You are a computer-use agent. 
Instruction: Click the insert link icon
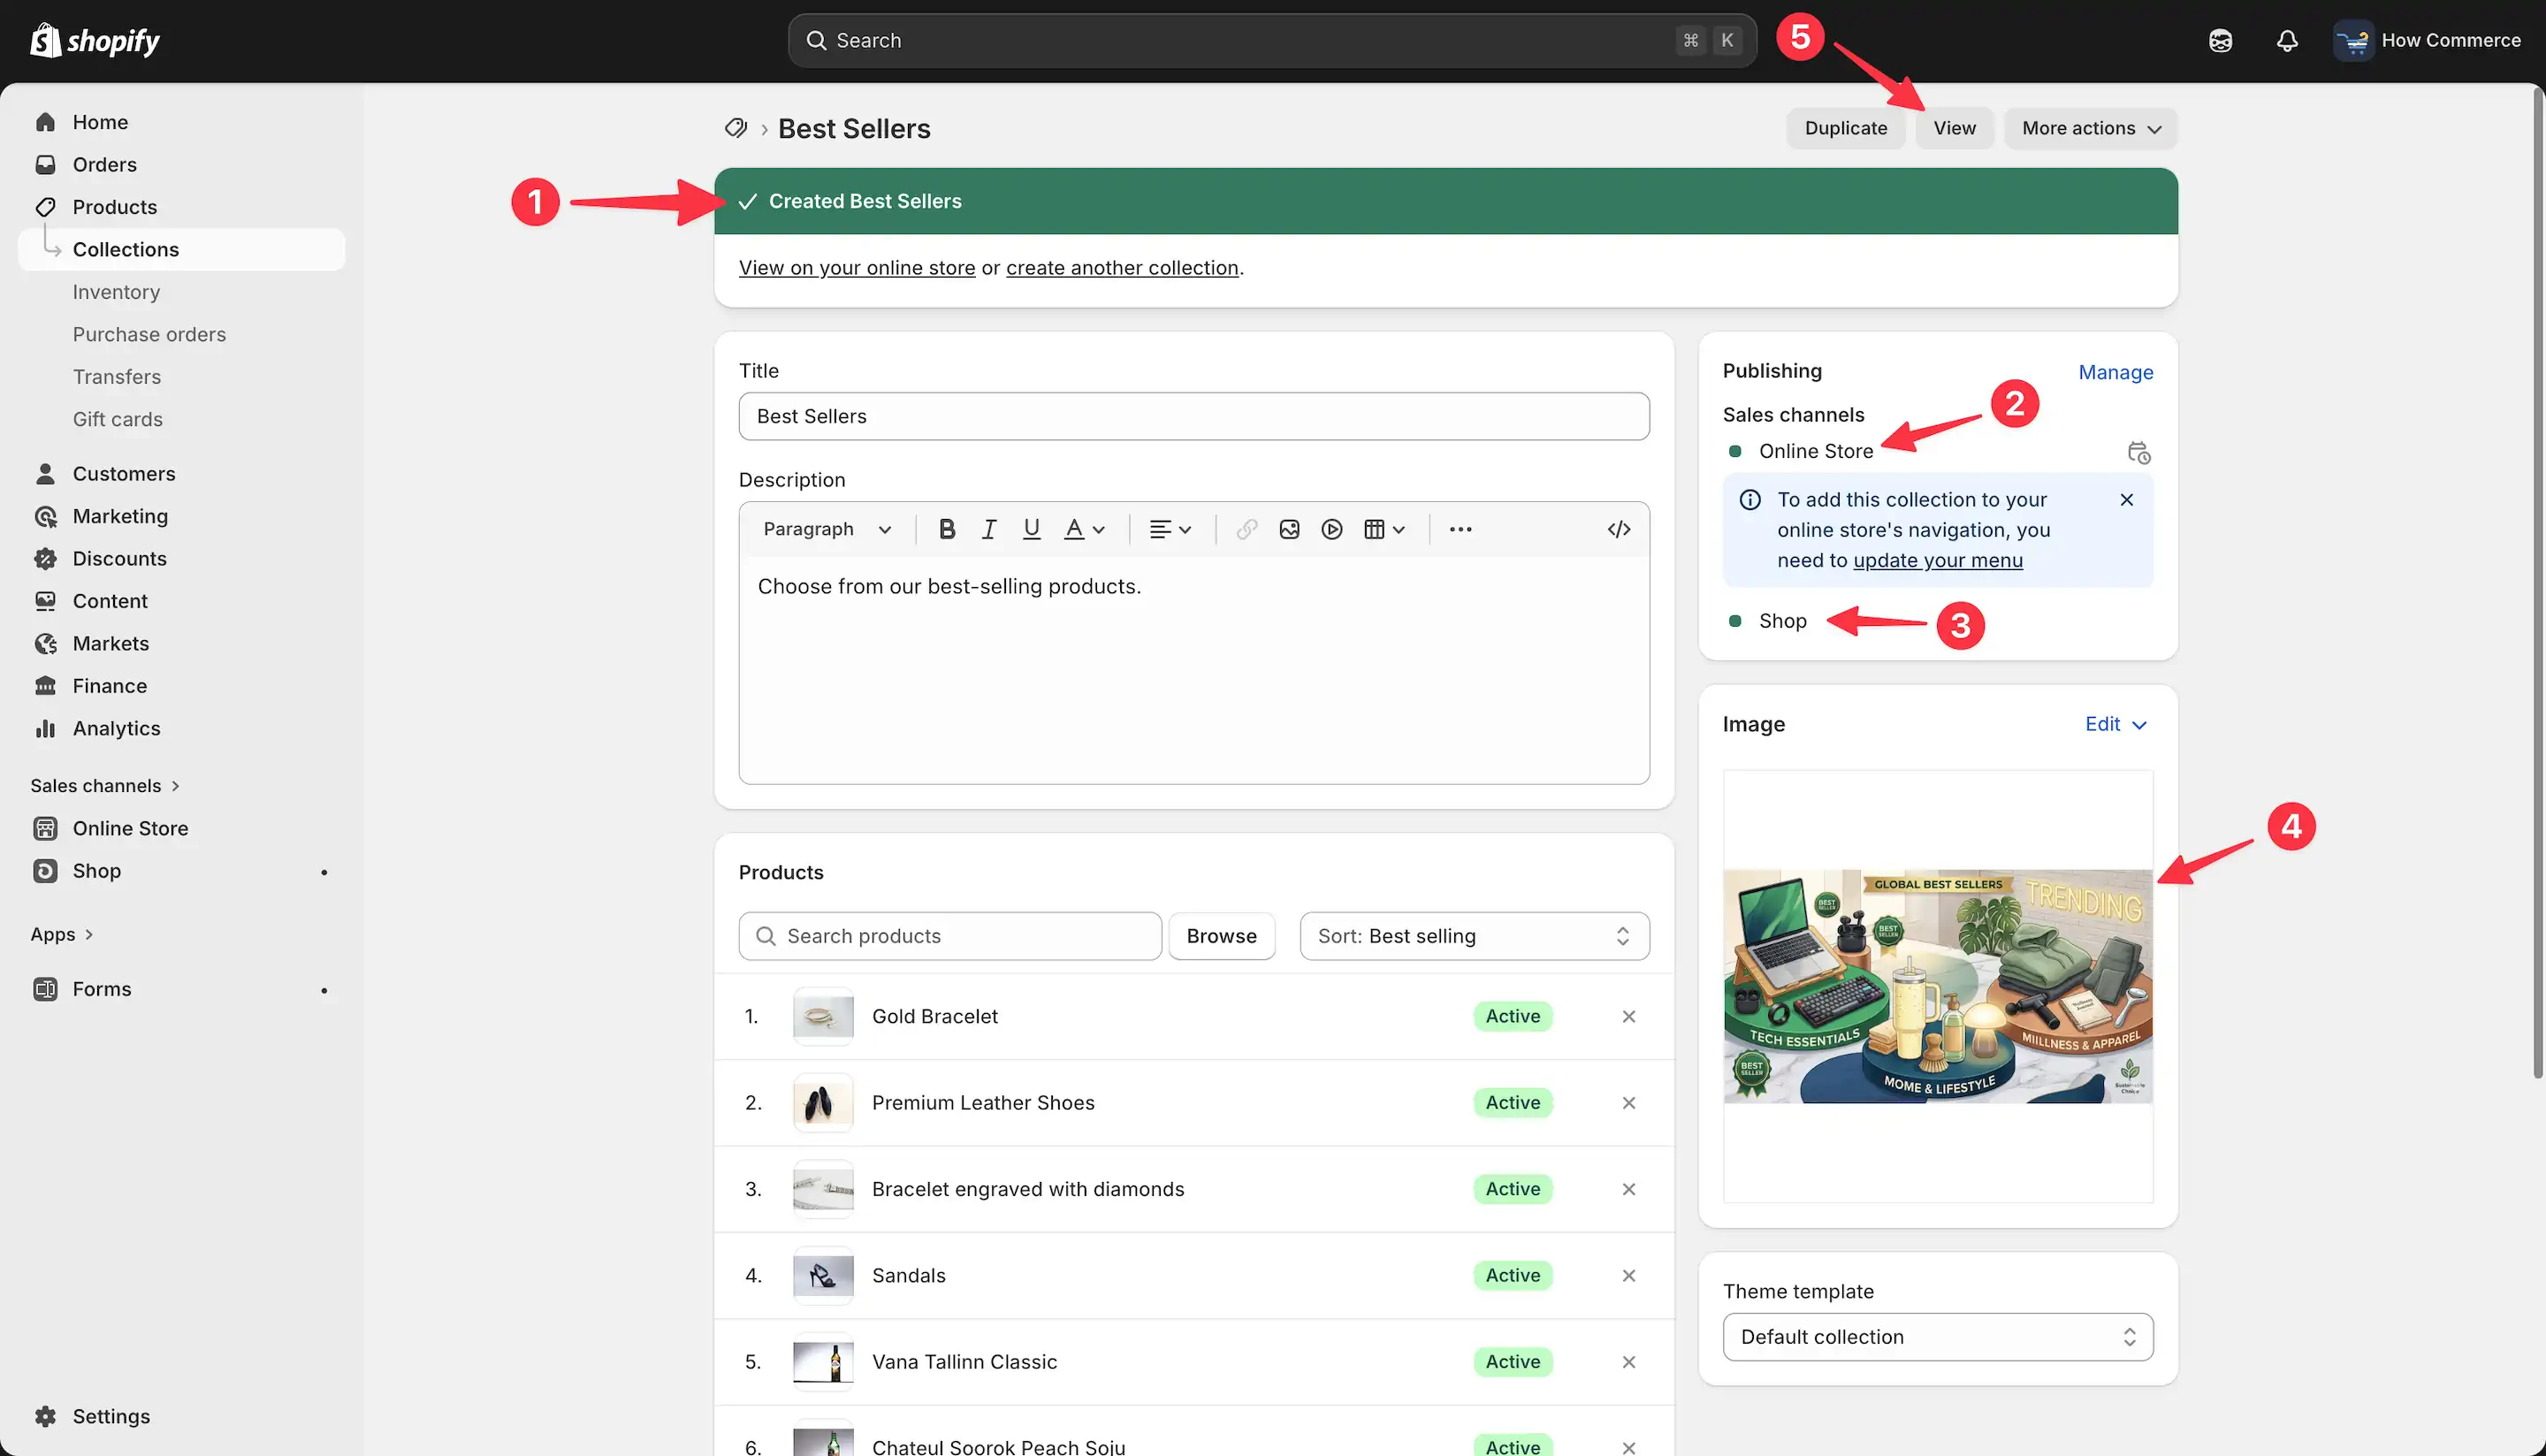tap(1246, 529)
